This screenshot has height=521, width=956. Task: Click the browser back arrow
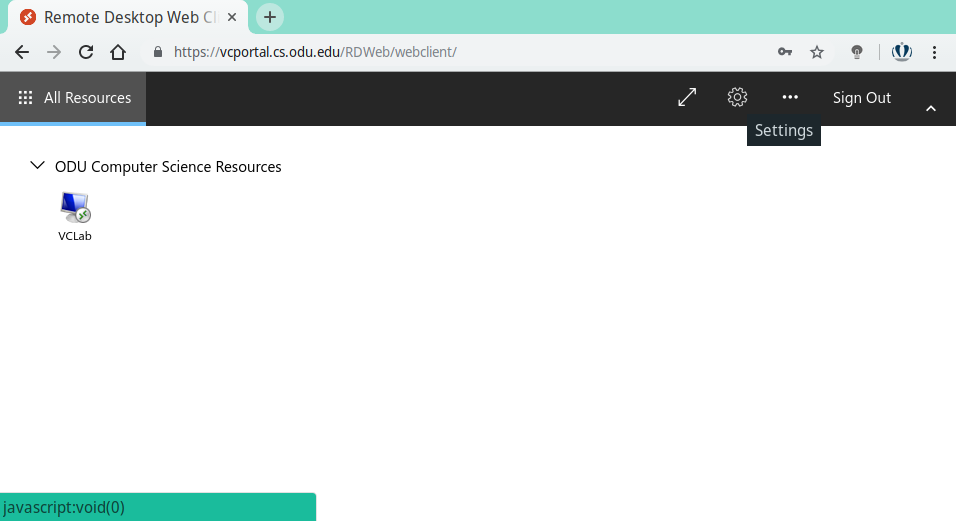coord(22,52)
